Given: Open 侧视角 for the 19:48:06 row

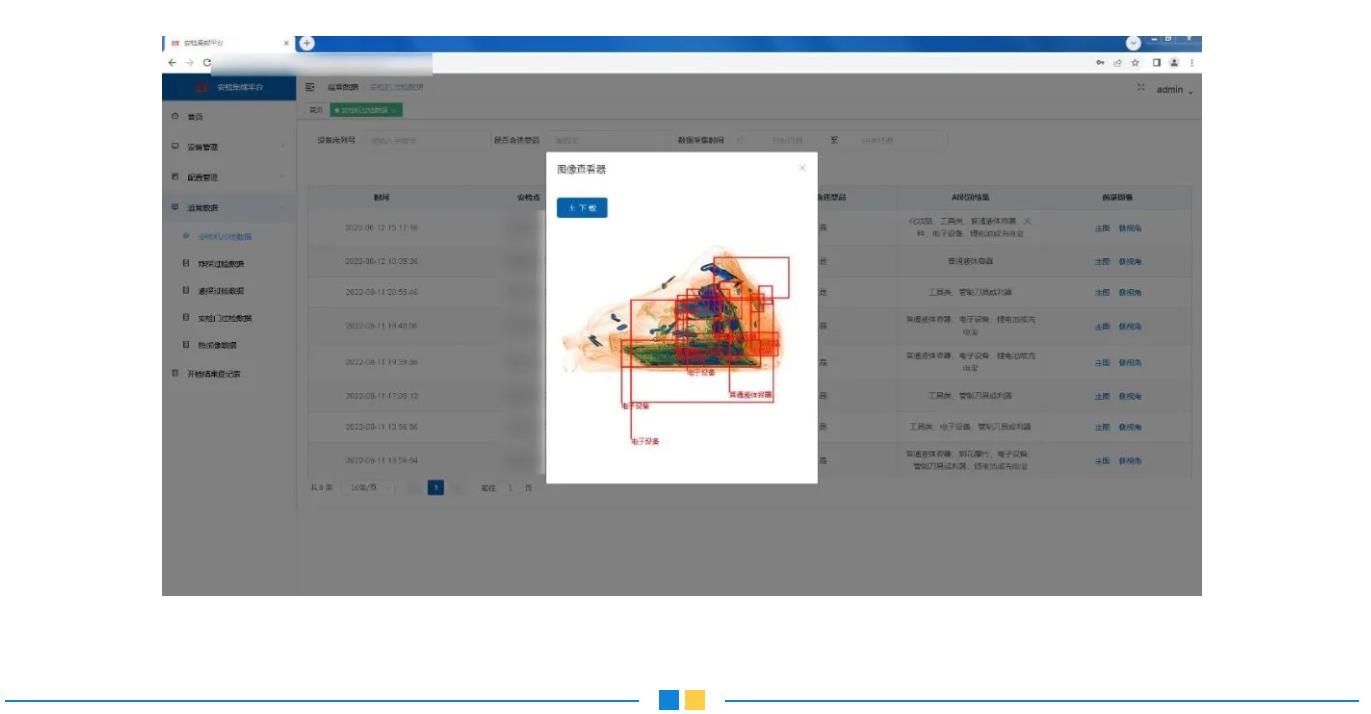Looking at the screenshot, I should tap(1129, 325).
